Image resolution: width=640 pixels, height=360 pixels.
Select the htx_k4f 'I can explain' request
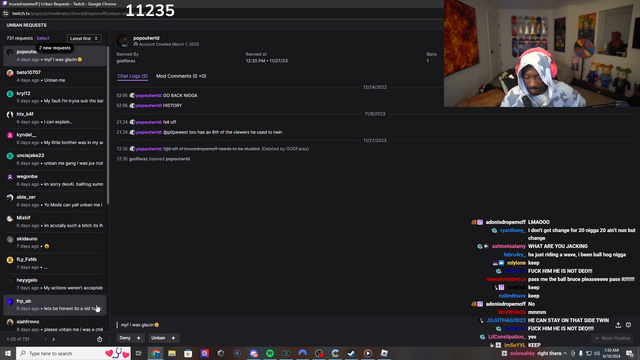click(55, 118)
